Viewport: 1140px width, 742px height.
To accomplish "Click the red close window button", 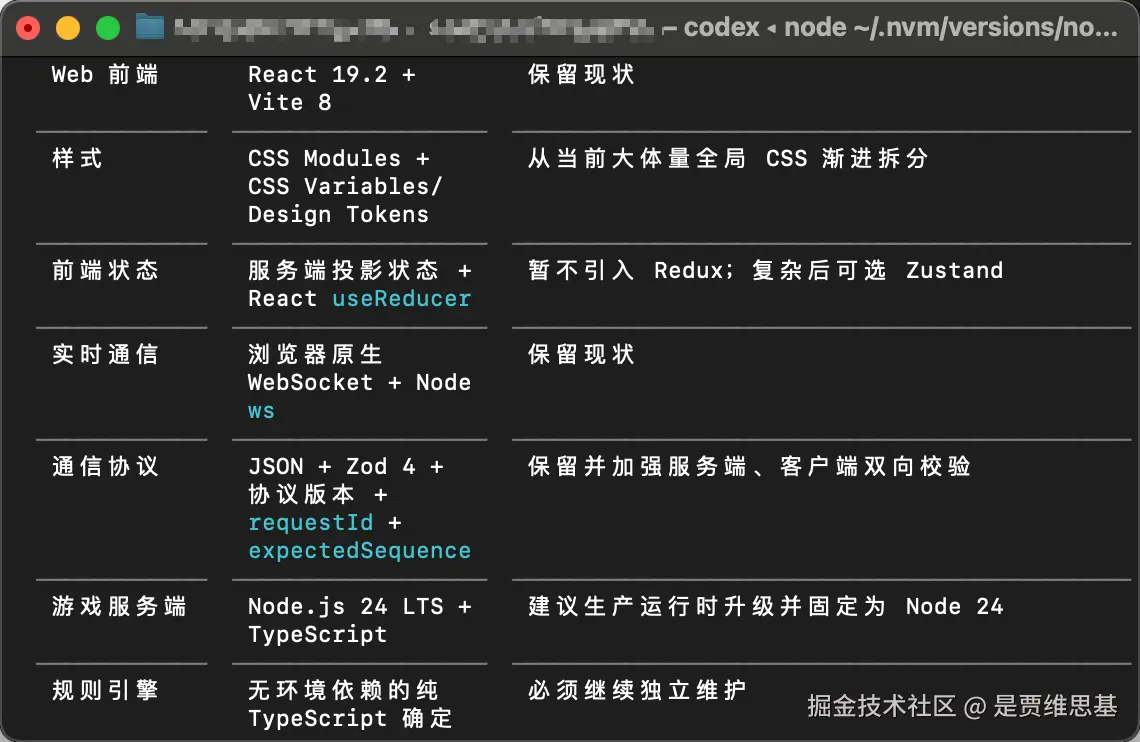I will pyautogui.click(x=28, y=28).
